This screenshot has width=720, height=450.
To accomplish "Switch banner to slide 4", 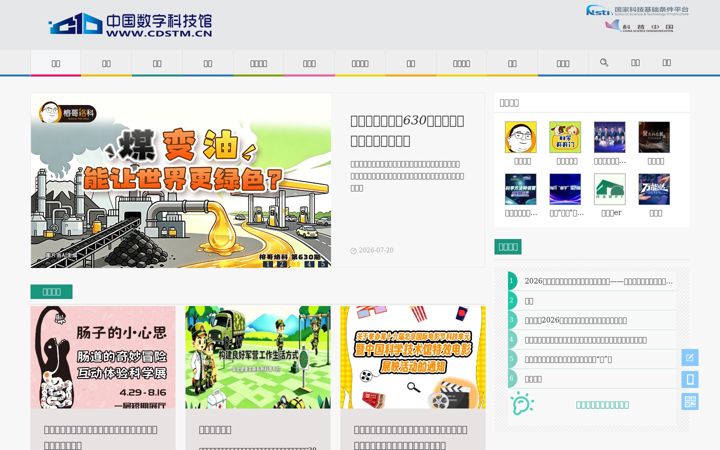I will pos(310,264).
